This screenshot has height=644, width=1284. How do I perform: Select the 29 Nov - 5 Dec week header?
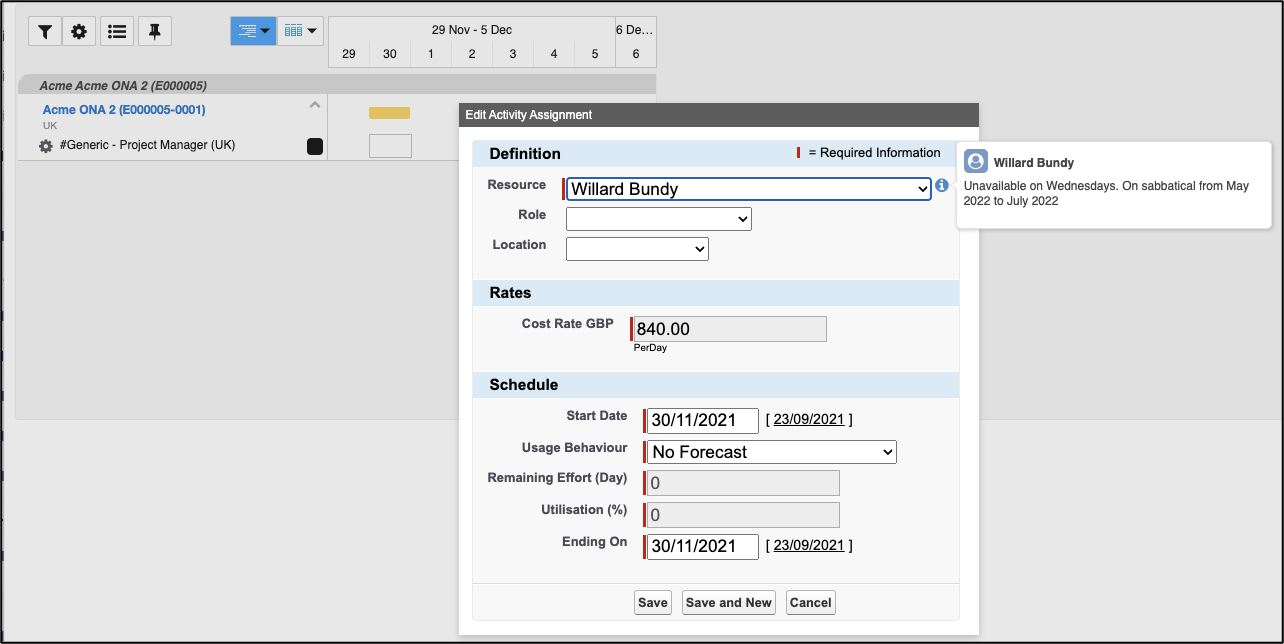click(x=472, y=30)
